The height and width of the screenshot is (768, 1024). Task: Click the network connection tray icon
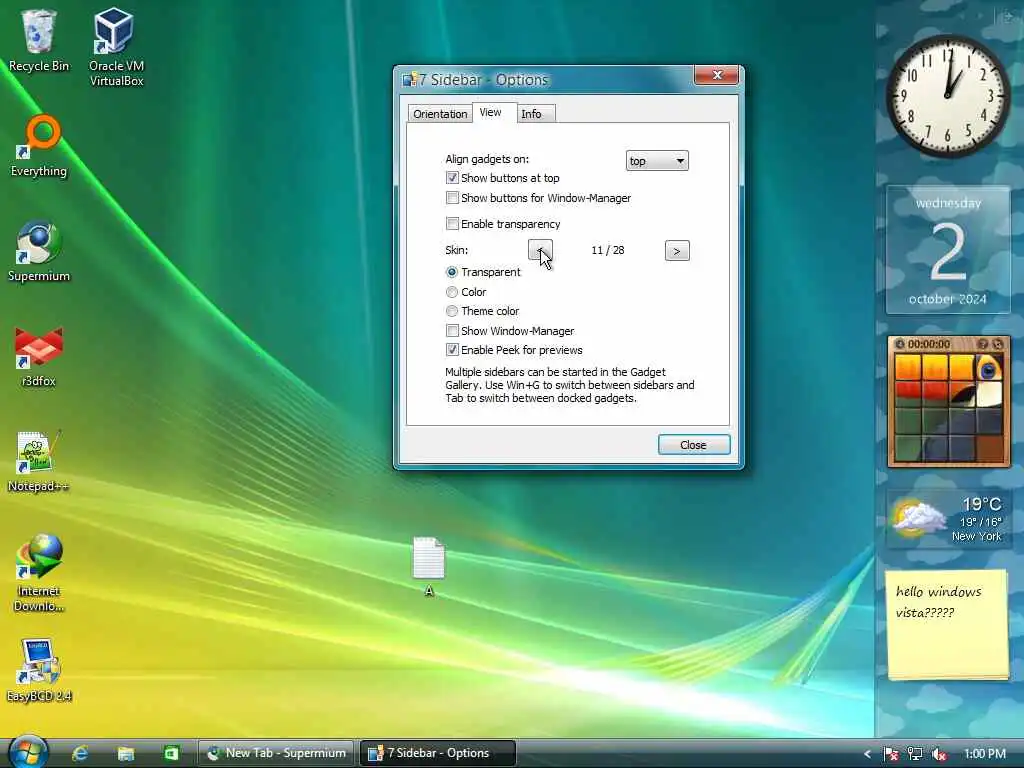point(915,754)
